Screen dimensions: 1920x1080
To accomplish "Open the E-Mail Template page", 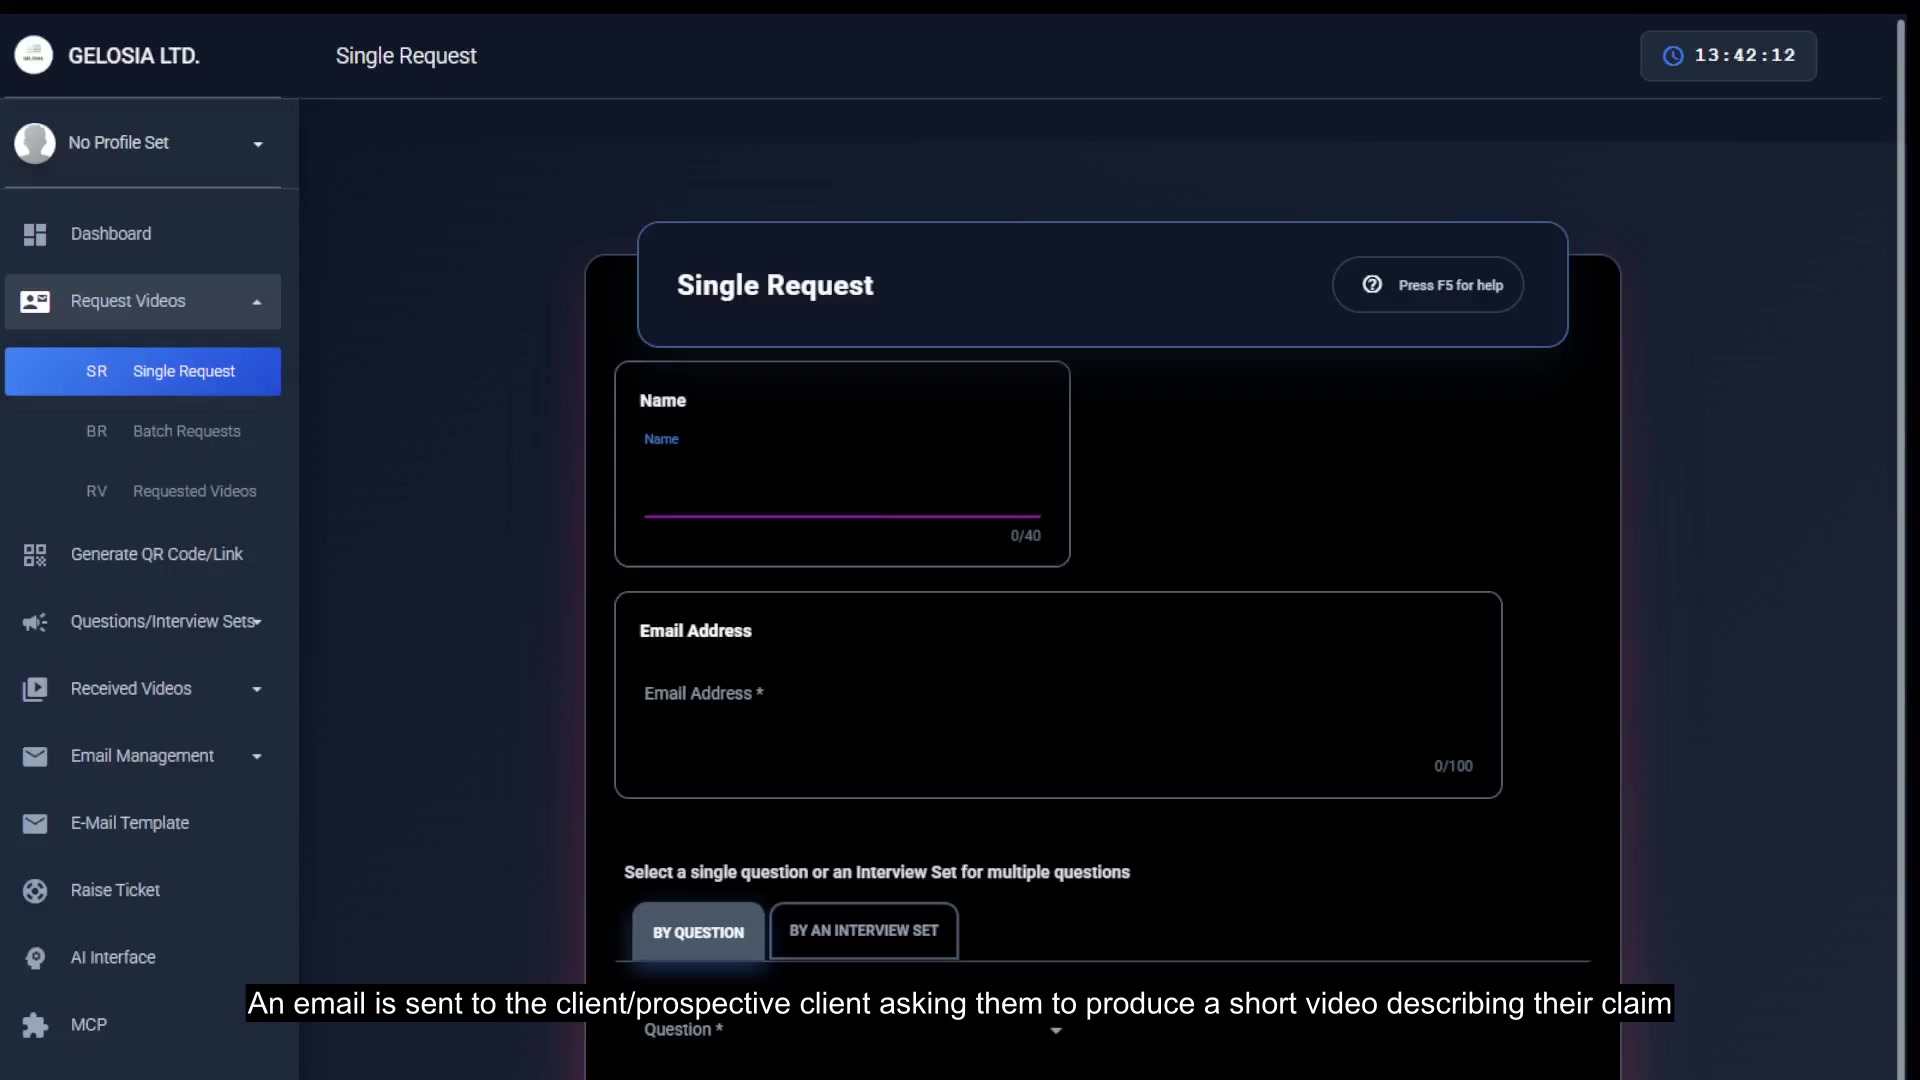I will (x=143, y=824).
